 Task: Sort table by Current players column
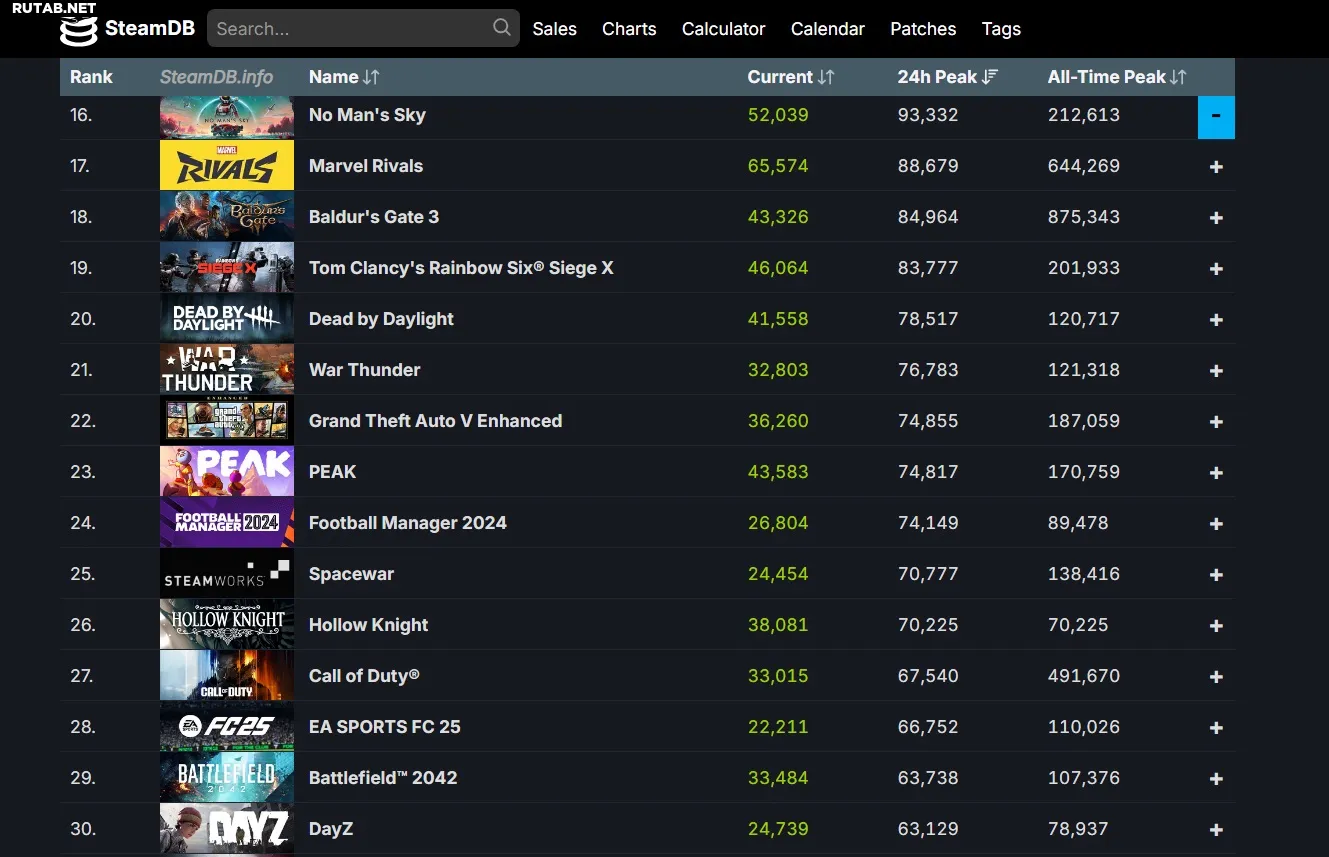[790, 77]
